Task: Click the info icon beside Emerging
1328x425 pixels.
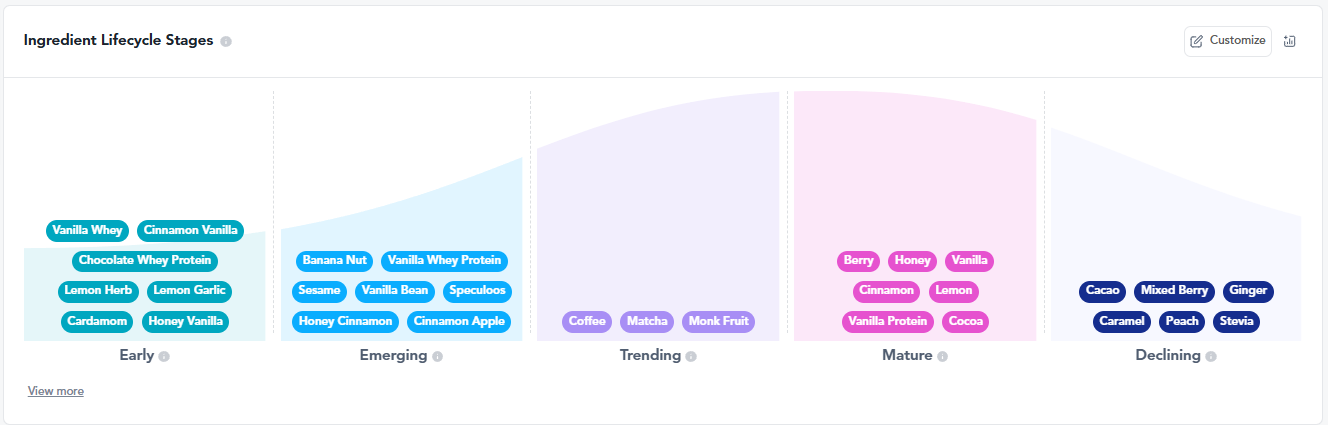Action: (437, 356)
